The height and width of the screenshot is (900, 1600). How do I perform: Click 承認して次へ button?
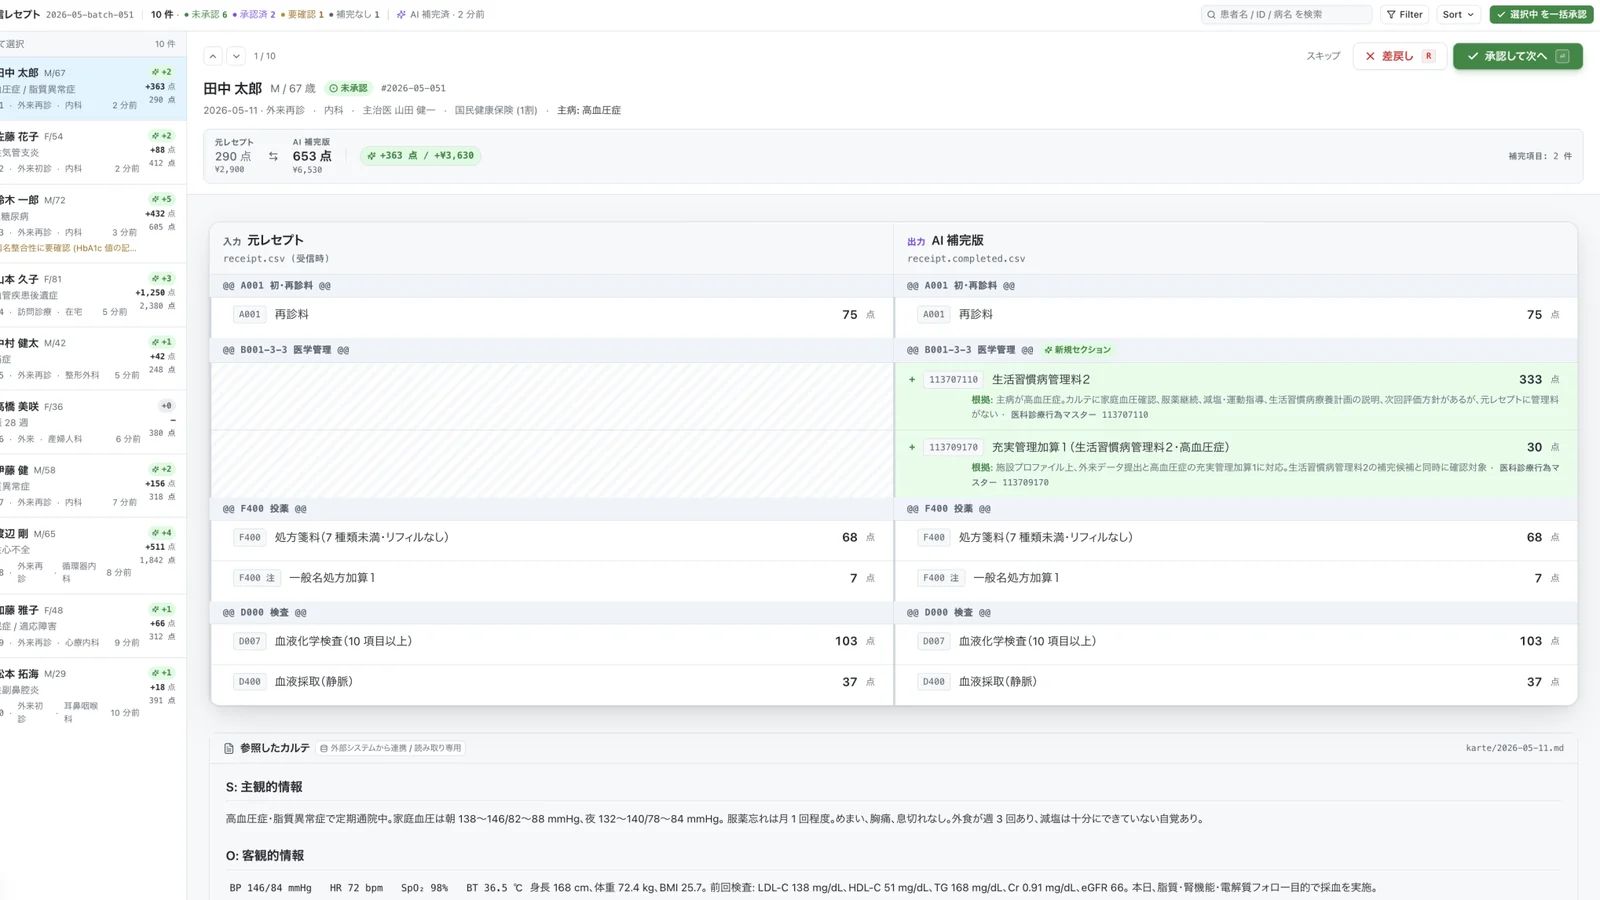1518,56
